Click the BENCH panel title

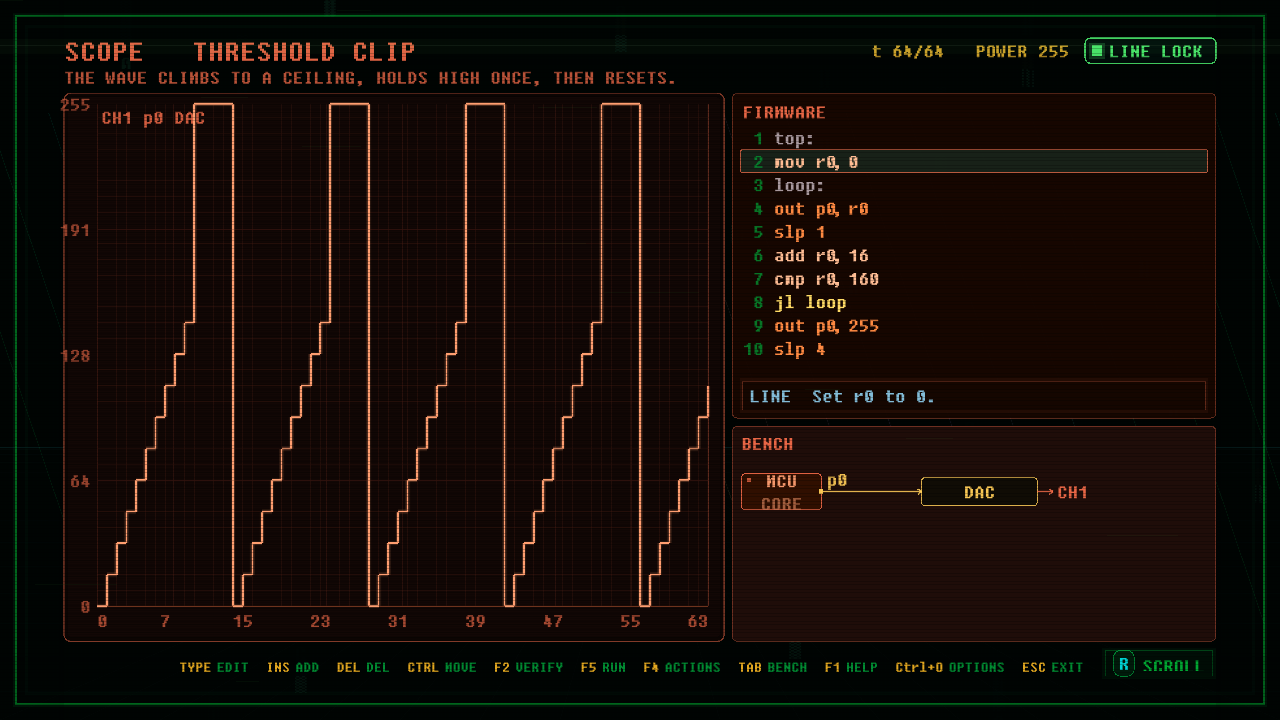pos(768,444)
